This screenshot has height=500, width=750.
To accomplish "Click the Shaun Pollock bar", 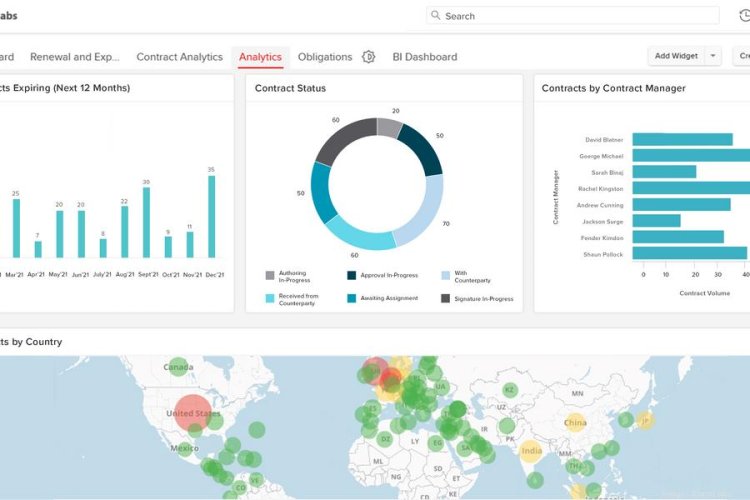I will click(x=690, y=253).
